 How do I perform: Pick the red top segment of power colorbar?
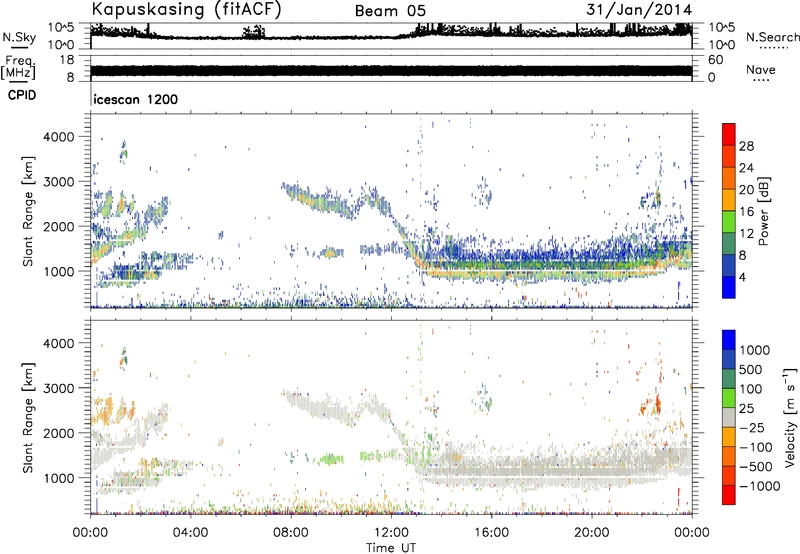(x=729, y=135)
